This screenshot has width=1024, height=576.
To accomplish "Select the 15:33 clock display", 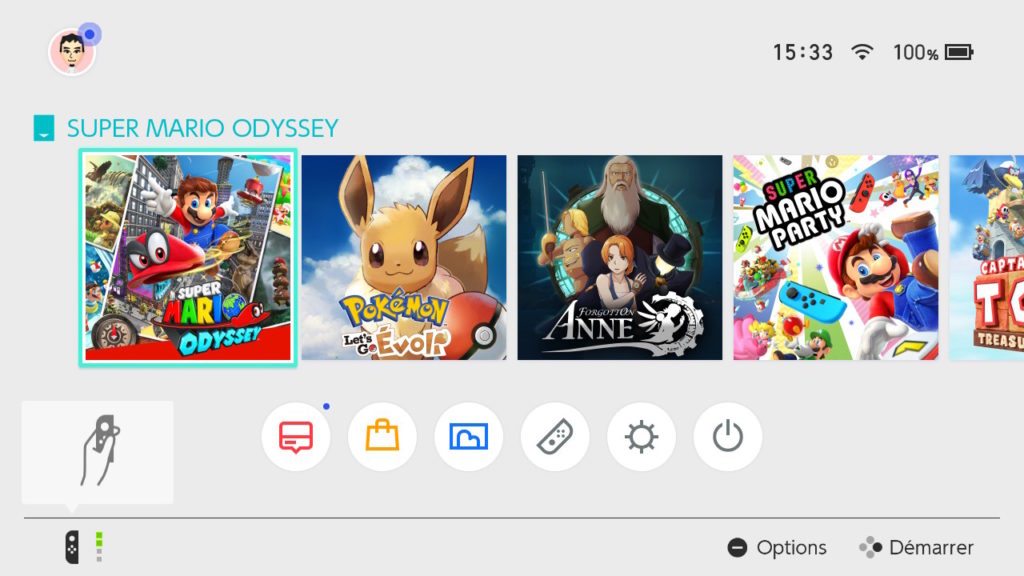I will click(803, 52).
